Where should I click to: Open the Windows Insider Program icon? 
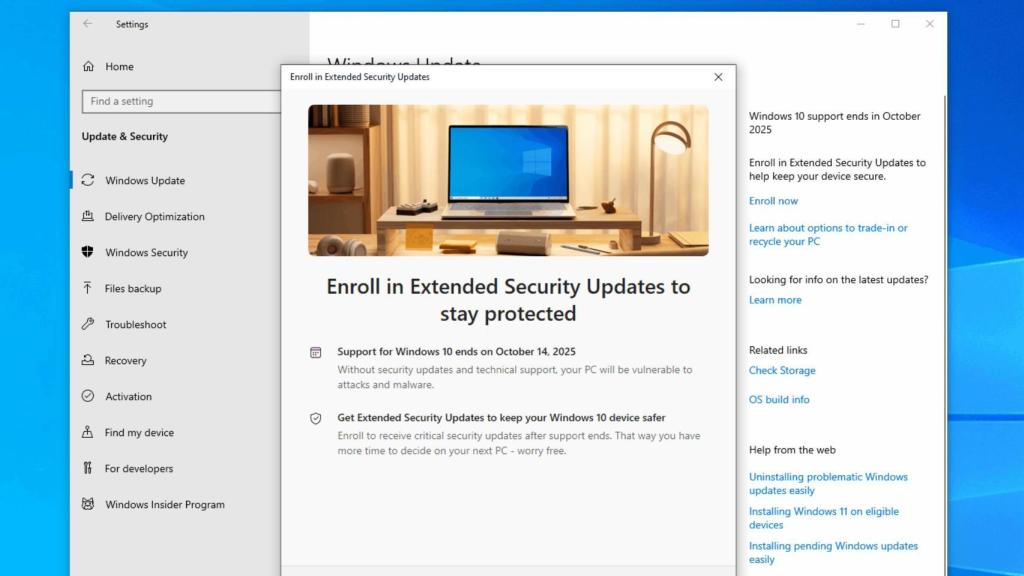(88, 504)
